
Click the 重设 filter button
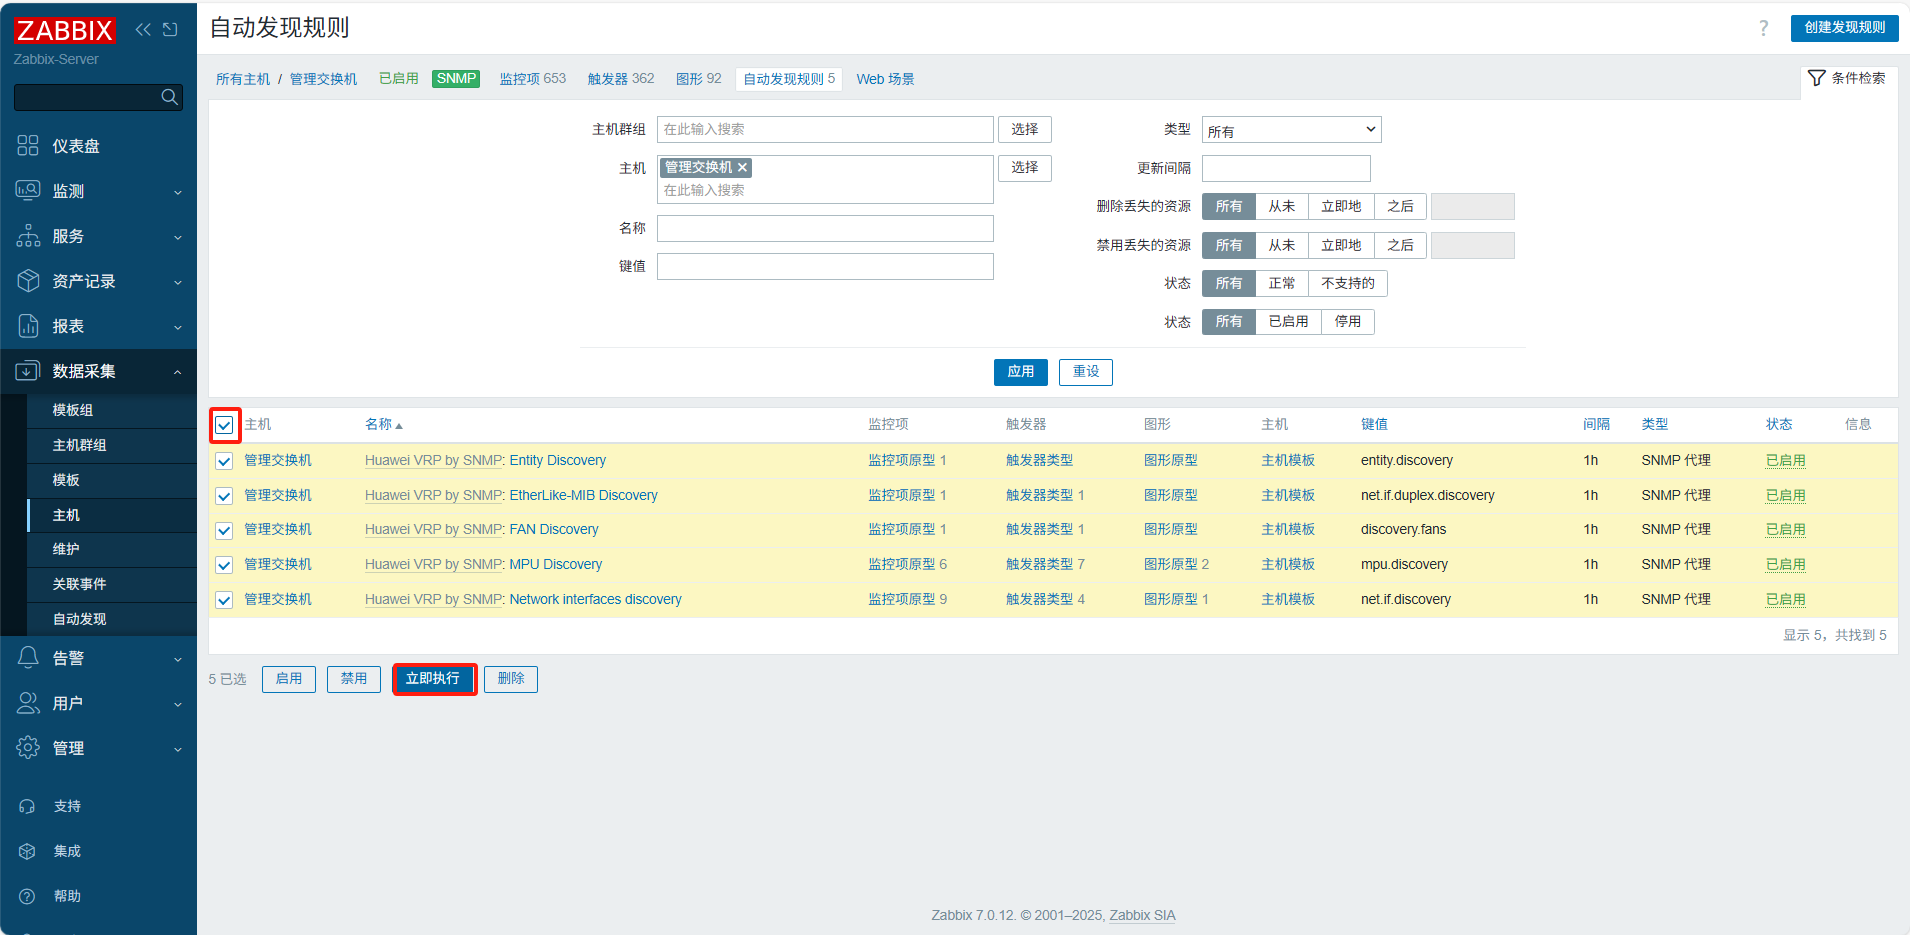point(1085,372)
